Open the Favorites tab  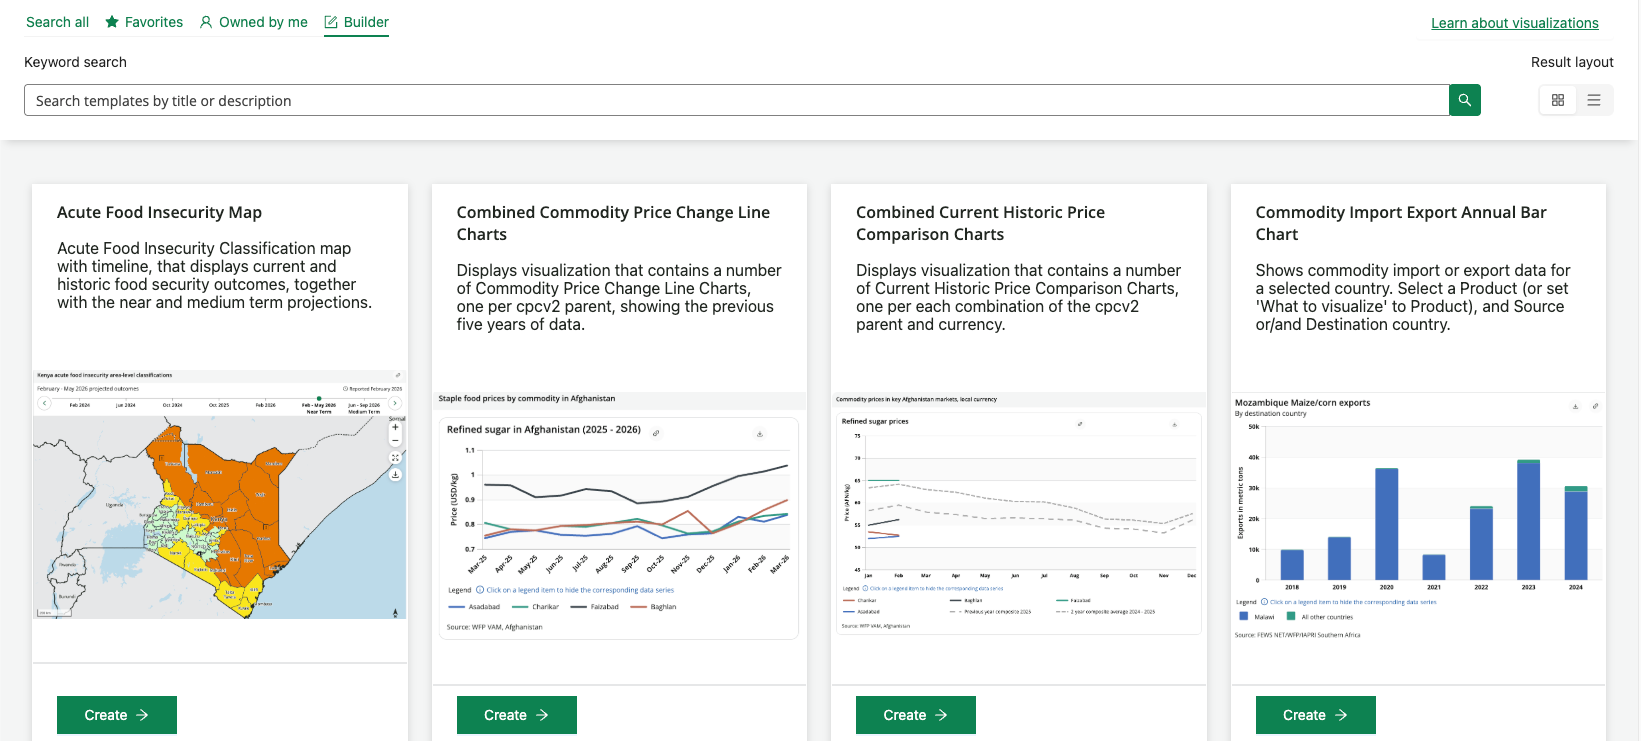[x=144, y=22]
